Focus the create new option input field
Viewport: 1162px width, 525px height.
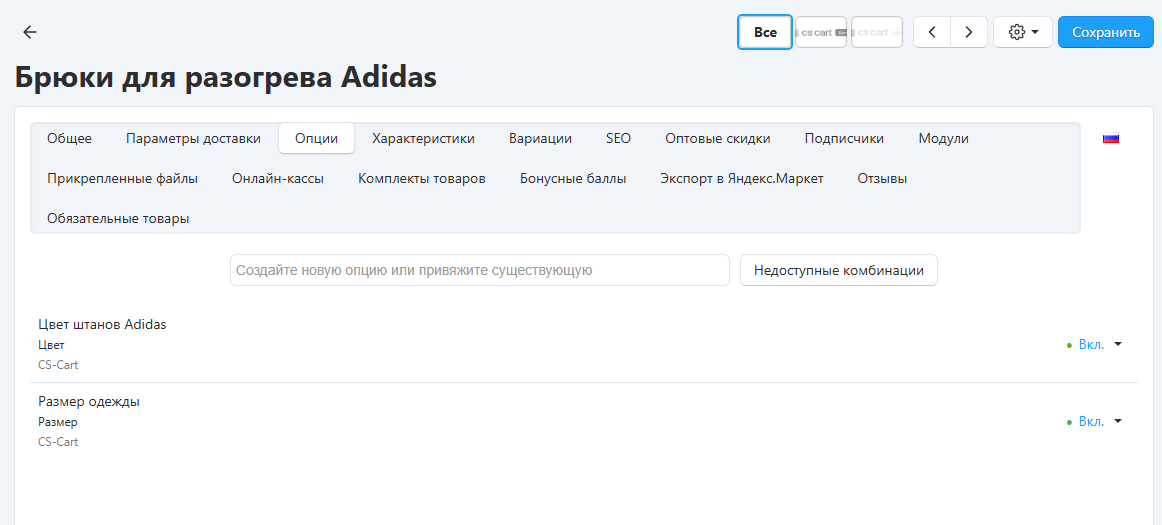click(479, 270)
